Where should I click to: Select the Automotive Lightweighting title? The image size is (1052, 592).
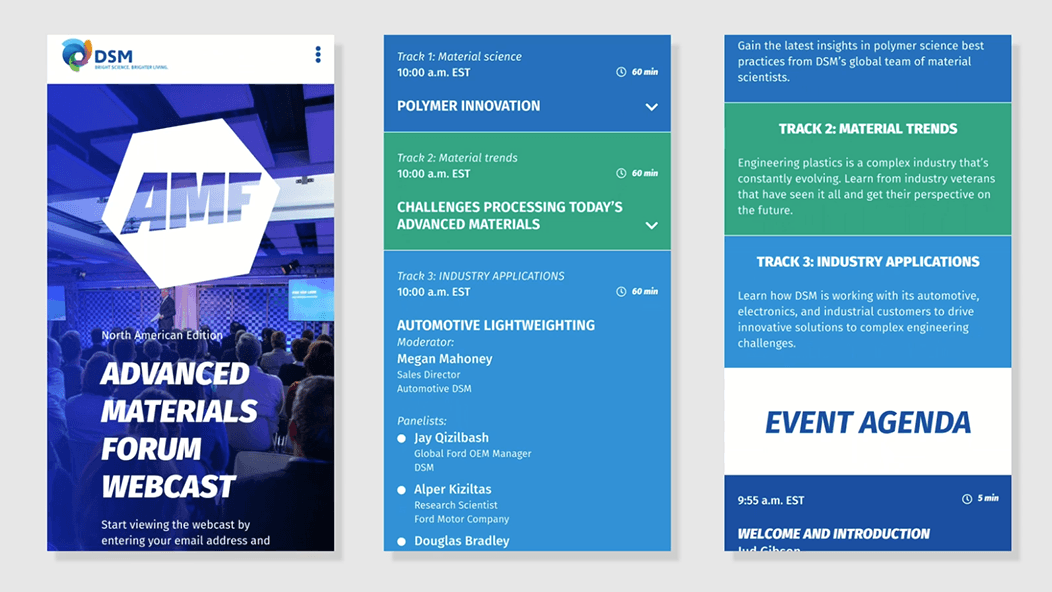[496, 326]
